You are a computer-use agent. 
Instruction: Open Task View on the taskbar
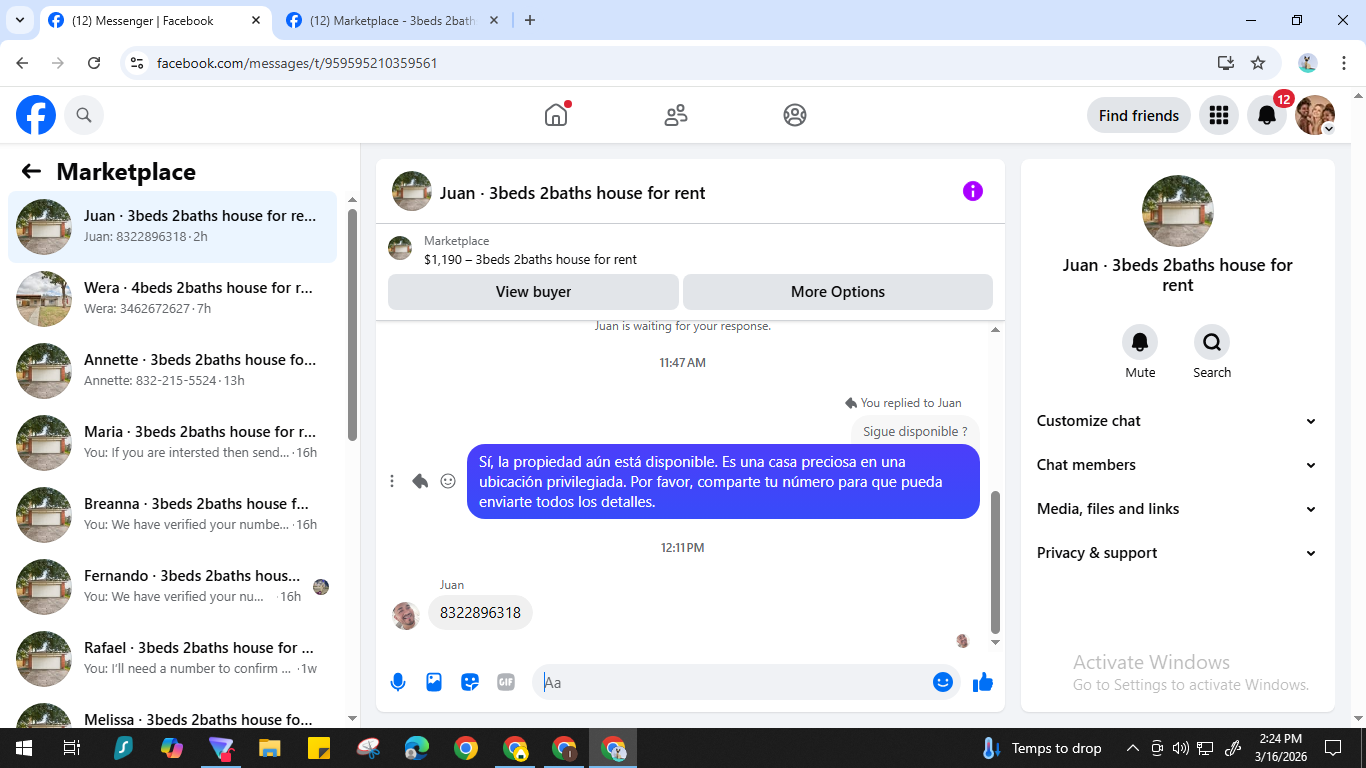click(71, 748)
